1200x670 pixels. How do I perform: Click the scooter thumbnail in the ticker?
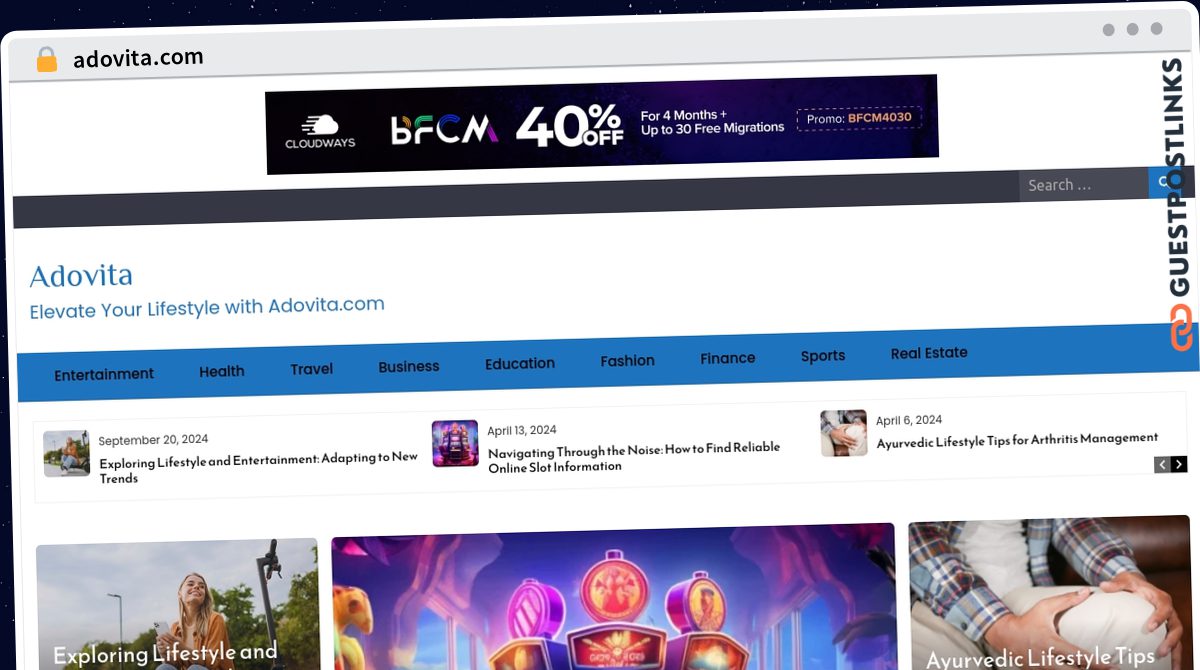[x=67, y=454]
